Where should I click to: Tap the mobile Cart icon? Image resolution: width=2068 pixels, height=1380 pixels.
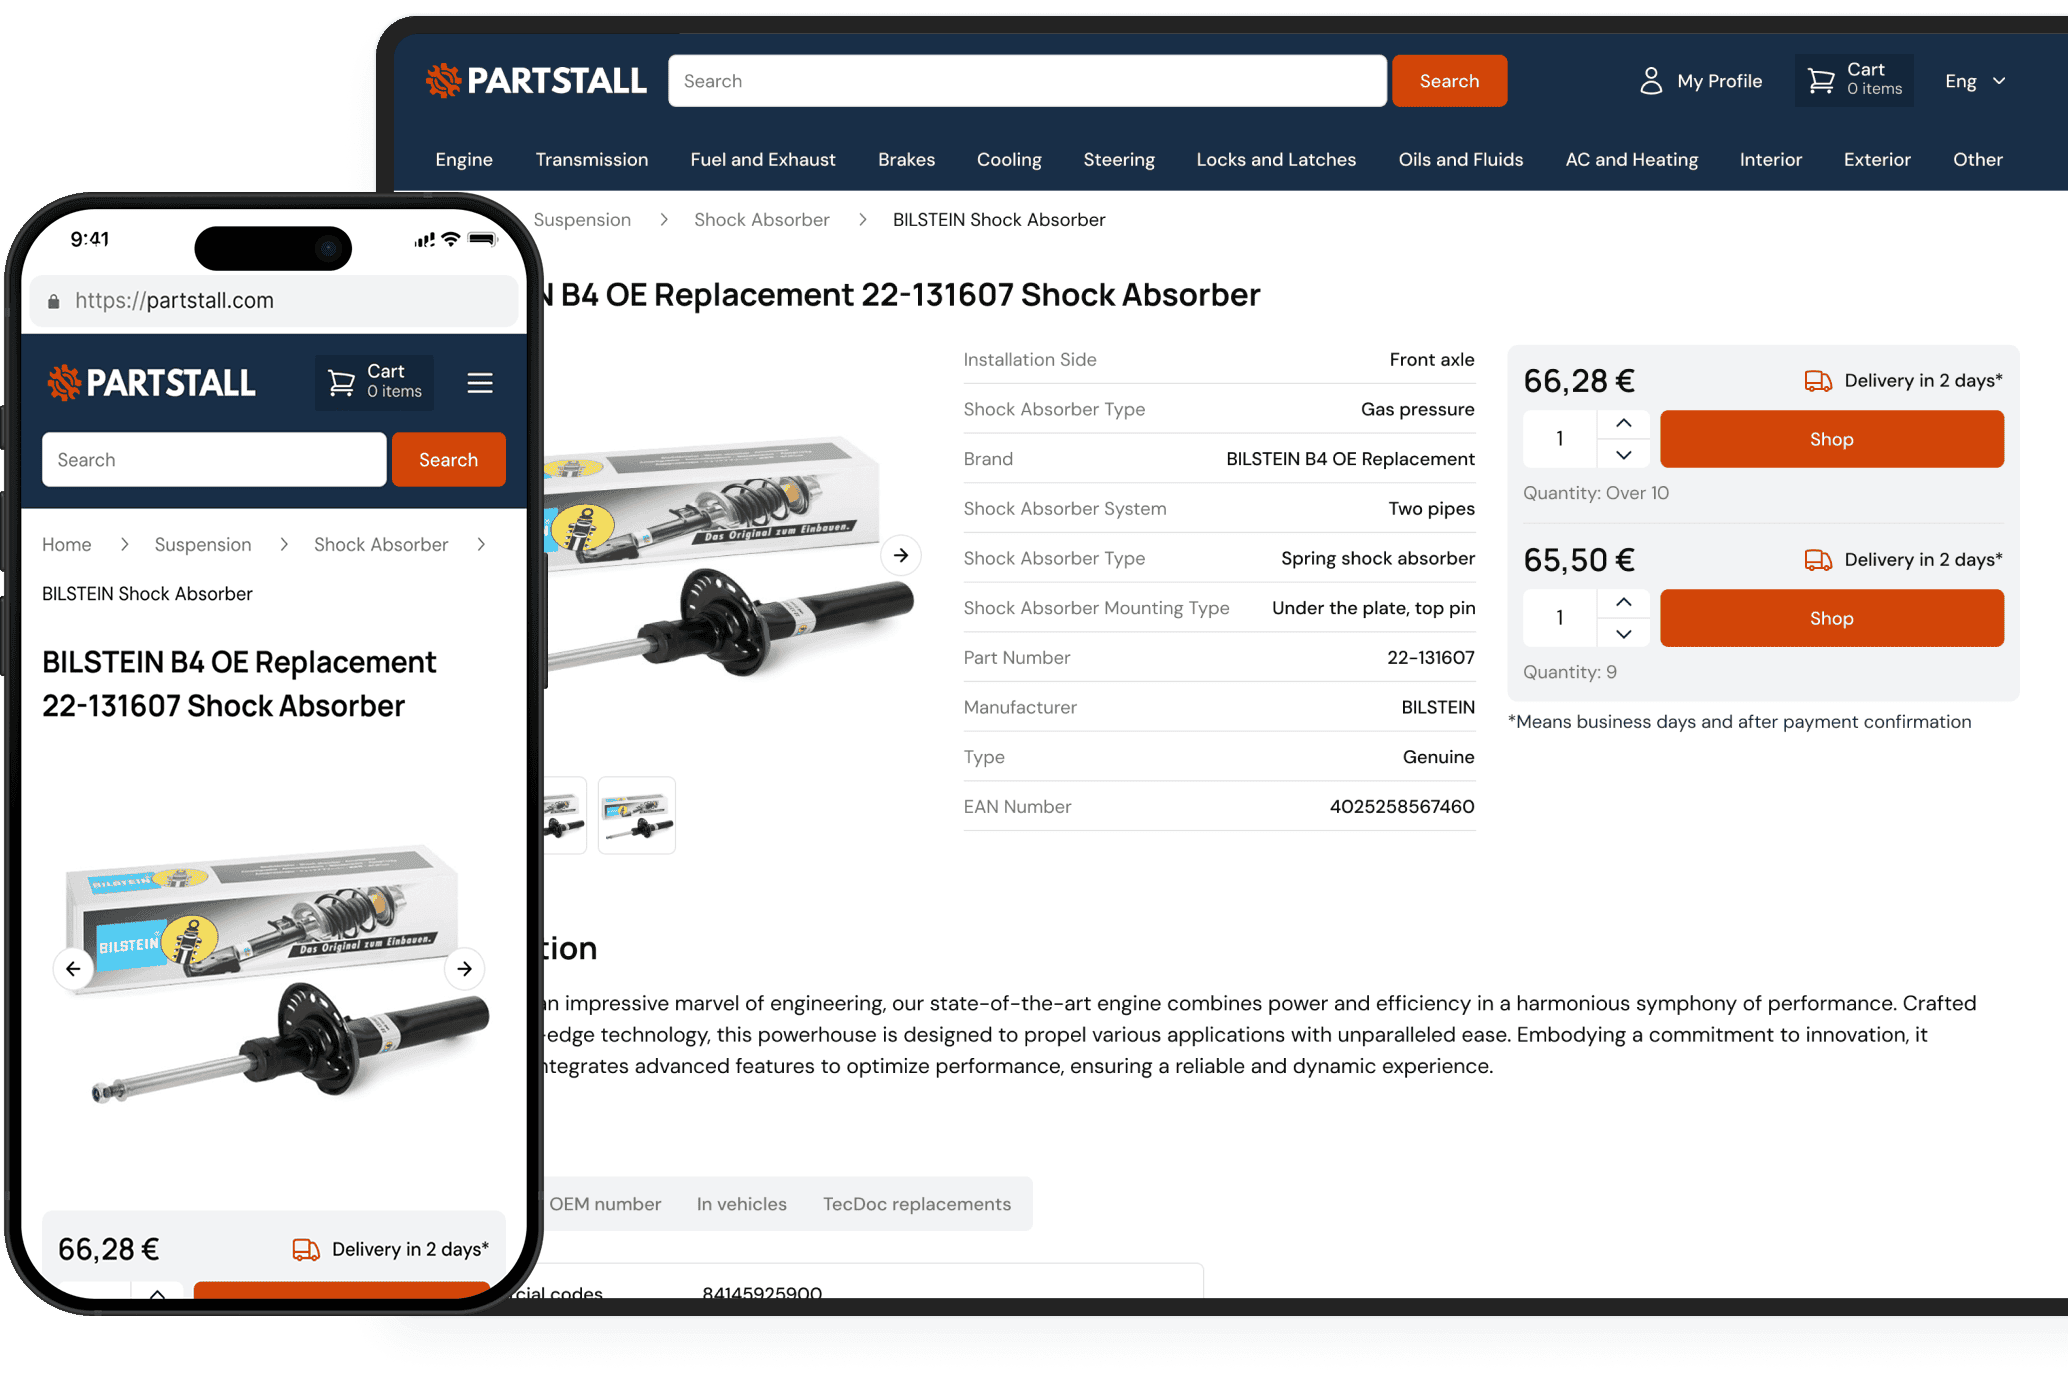pyautogui.click(x=342, y=383)
